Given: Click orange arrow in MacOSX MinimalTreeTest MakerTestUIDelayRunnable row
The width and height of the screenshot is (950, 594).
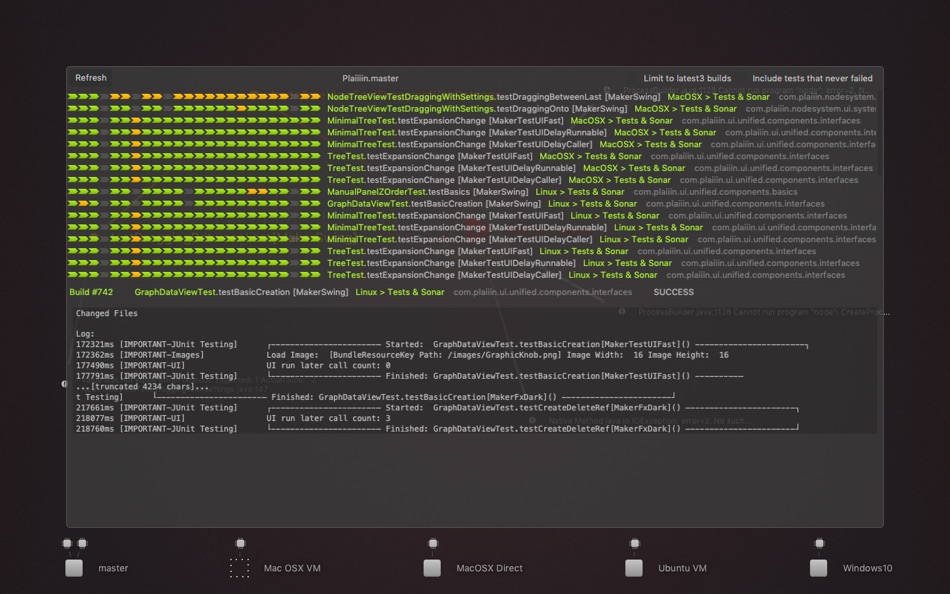Looking at the screenshot, I should tap(136, 132).
